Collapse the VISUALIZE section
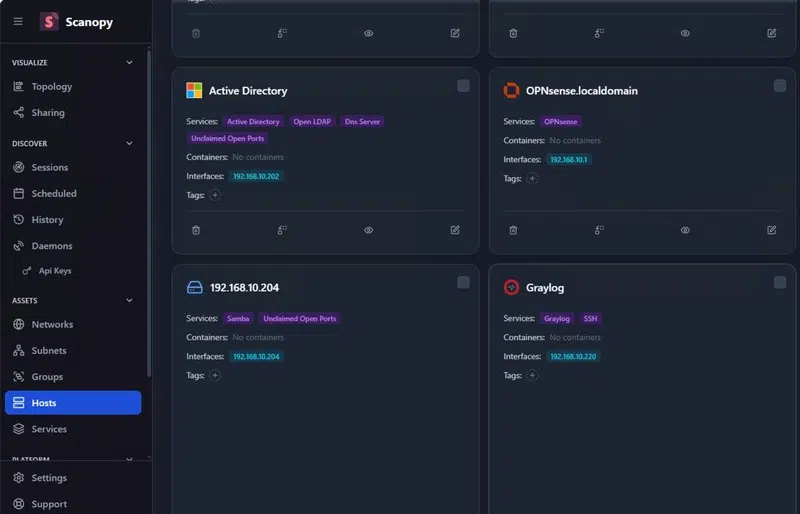This screenshot has height=514, width=800. (x=129, y=62)
